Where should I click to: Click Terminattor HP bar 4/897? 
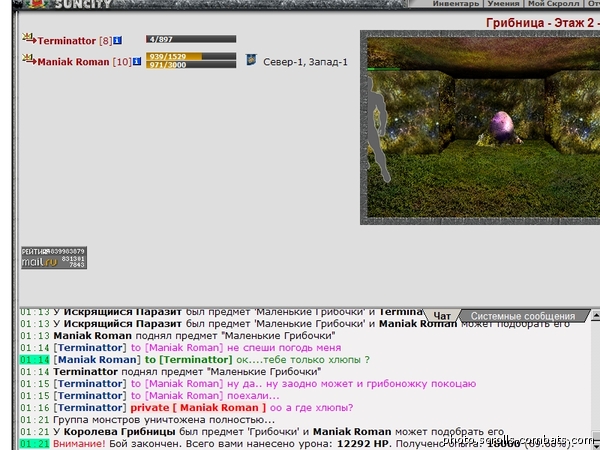tap(191, 39)
